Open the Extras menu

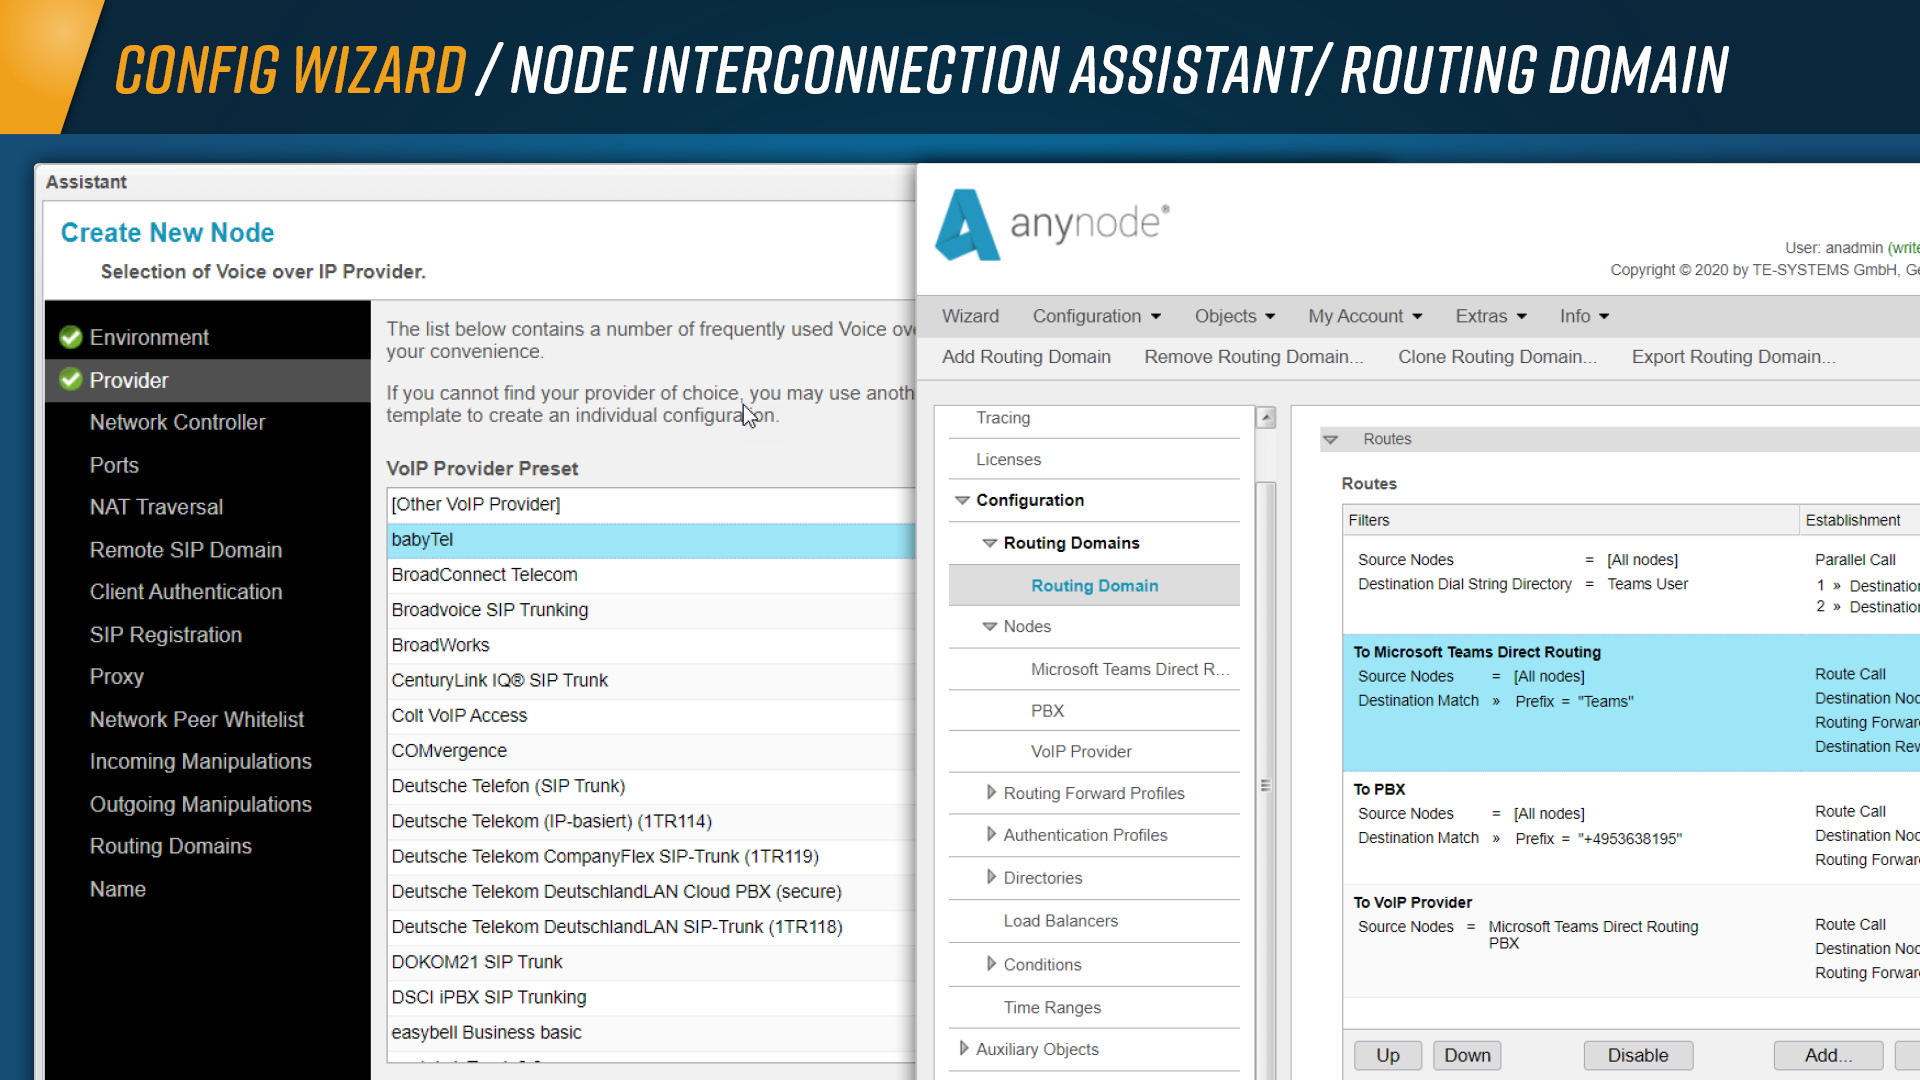tap(1491, 316)
